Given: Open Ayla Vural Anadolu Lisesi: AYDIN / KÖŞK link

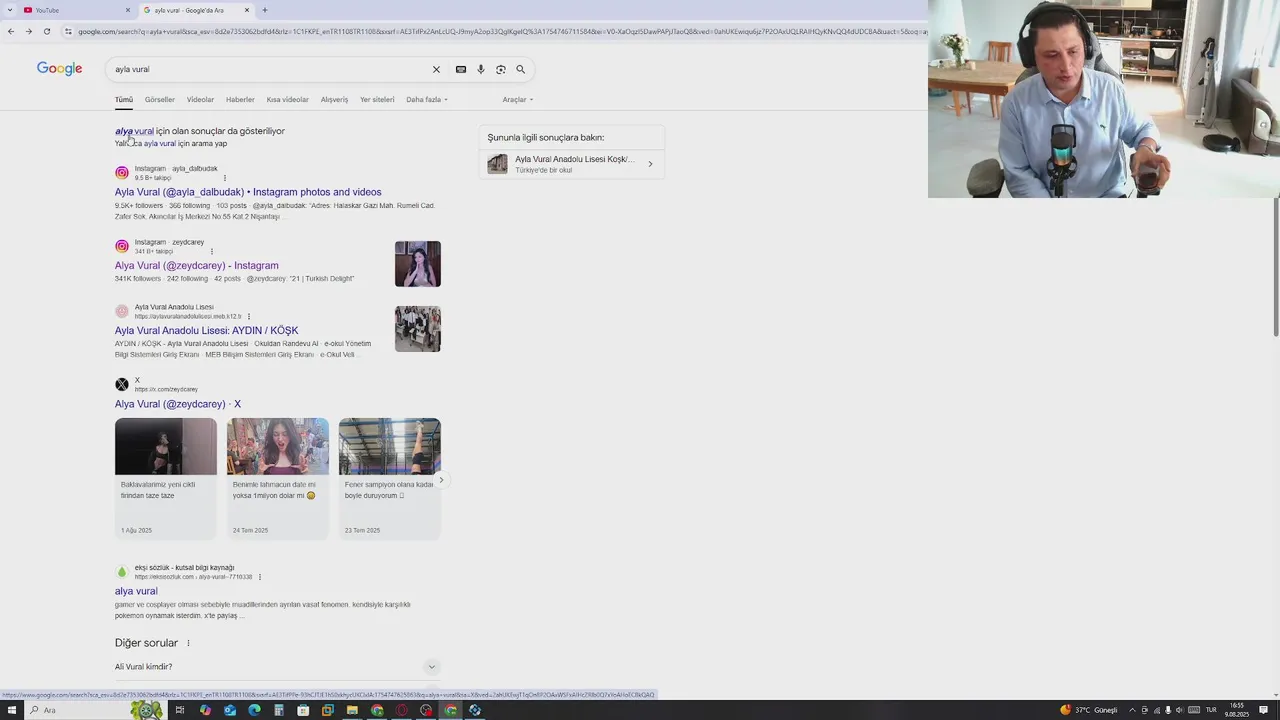Looking at the screenshot, I should click(x=207, y=330).
